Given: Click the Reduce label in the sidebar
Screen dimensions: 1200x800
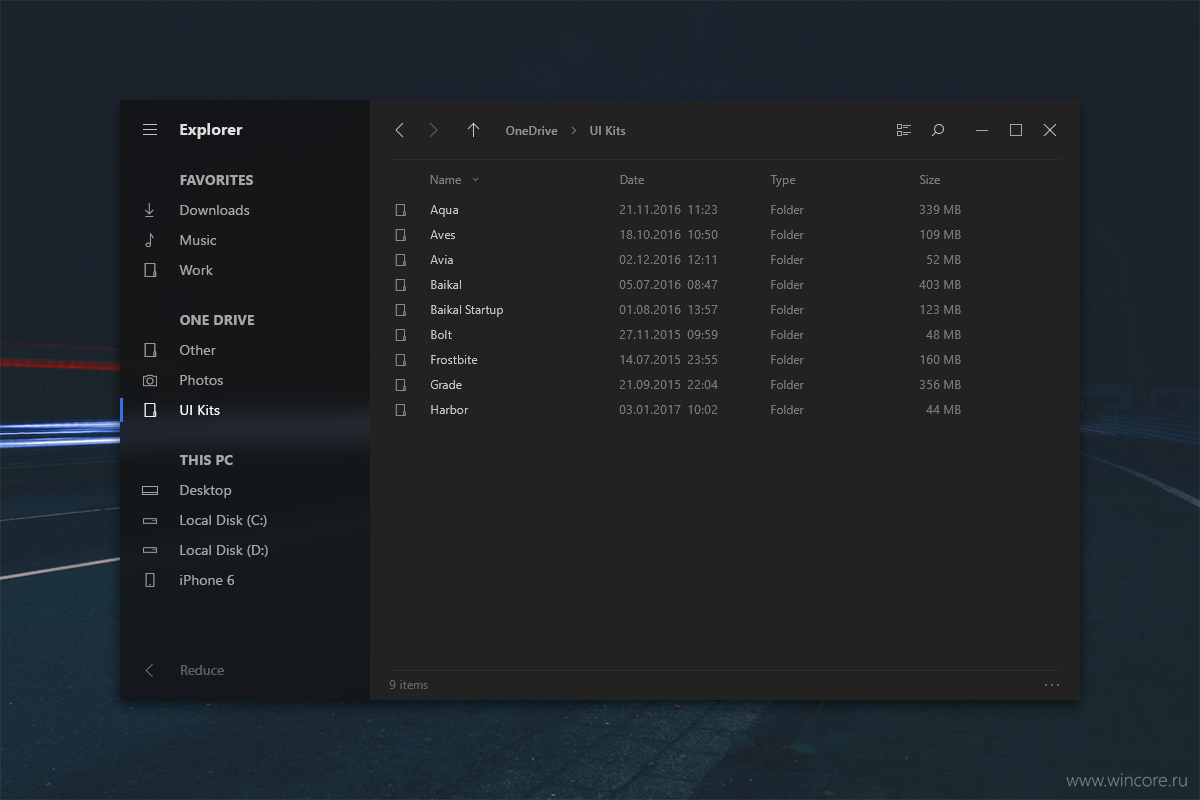Looking at the screenshot, I should [x=202, y=670].
